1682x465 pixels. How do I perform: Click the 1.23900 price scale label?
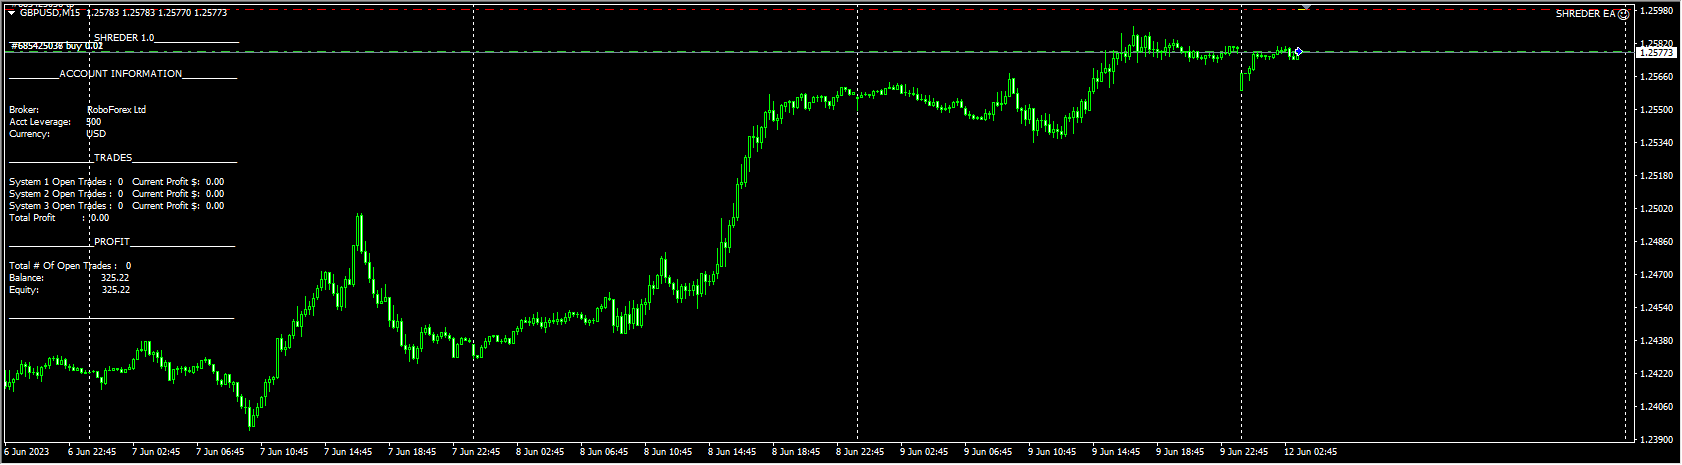tap(1657, 440)
